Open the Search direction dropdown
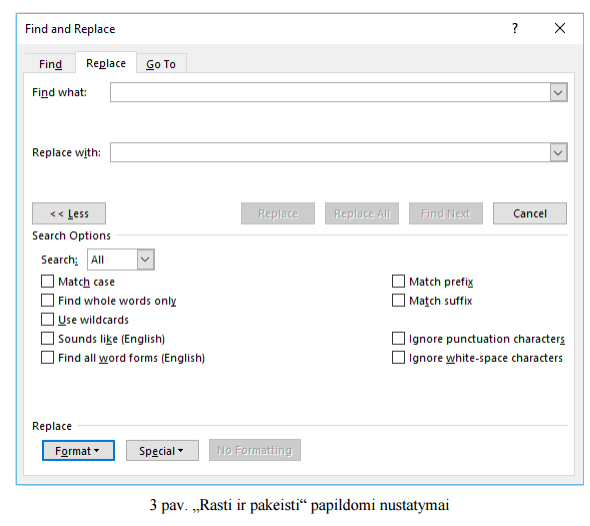 click(145, 260)
